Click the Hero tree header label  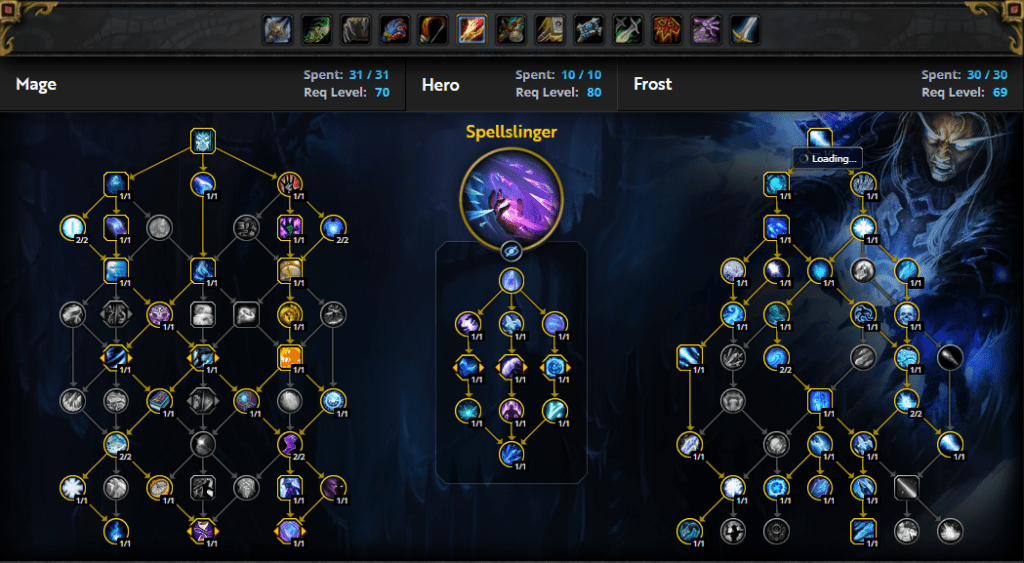pyautogui.click(x=440, y=84)
